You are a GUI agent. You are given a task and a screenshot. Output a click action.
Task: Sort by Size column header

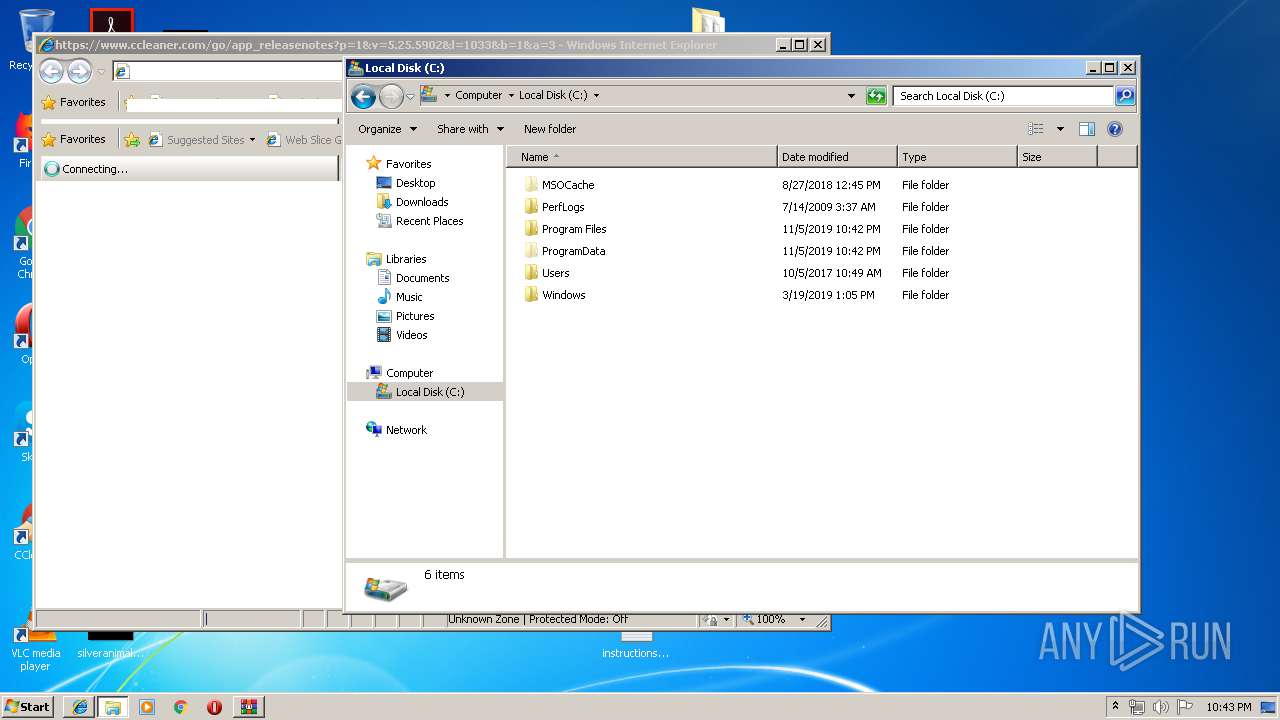tap(1057, 157)
